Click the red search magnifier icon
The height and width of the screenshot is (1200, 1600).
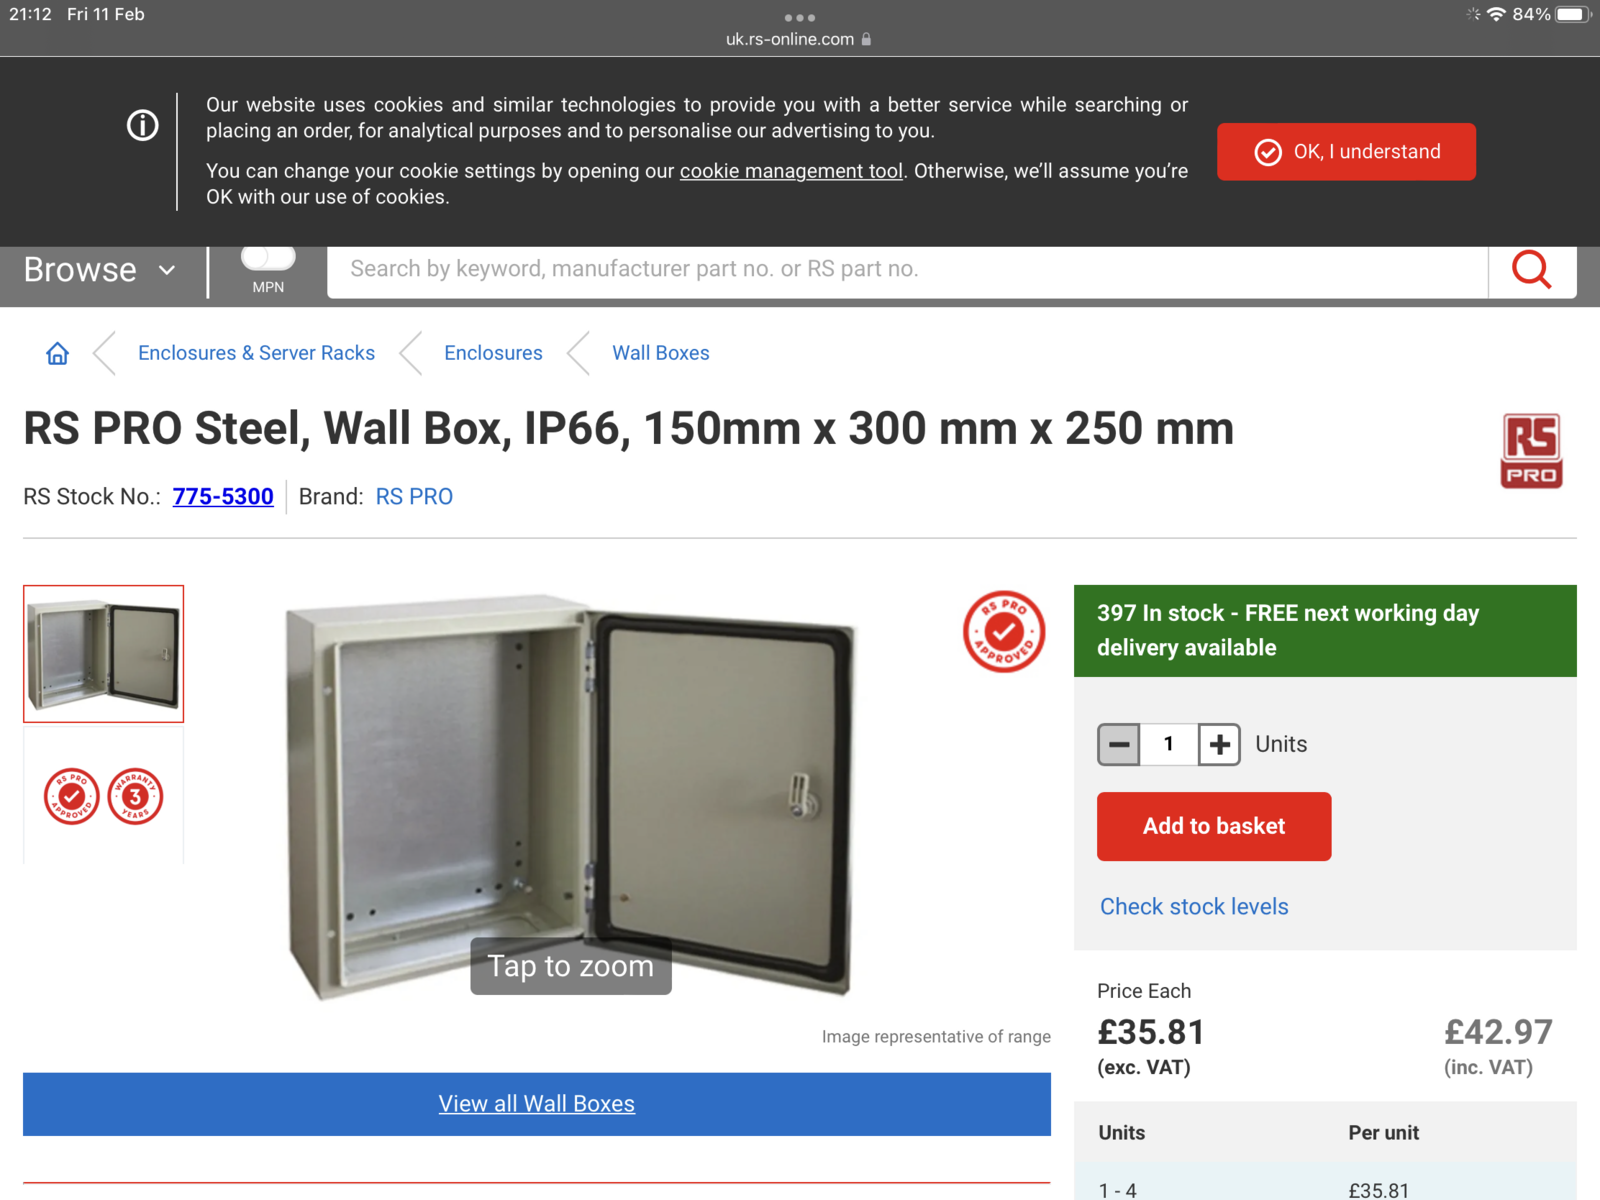[x=1531, y=269]
